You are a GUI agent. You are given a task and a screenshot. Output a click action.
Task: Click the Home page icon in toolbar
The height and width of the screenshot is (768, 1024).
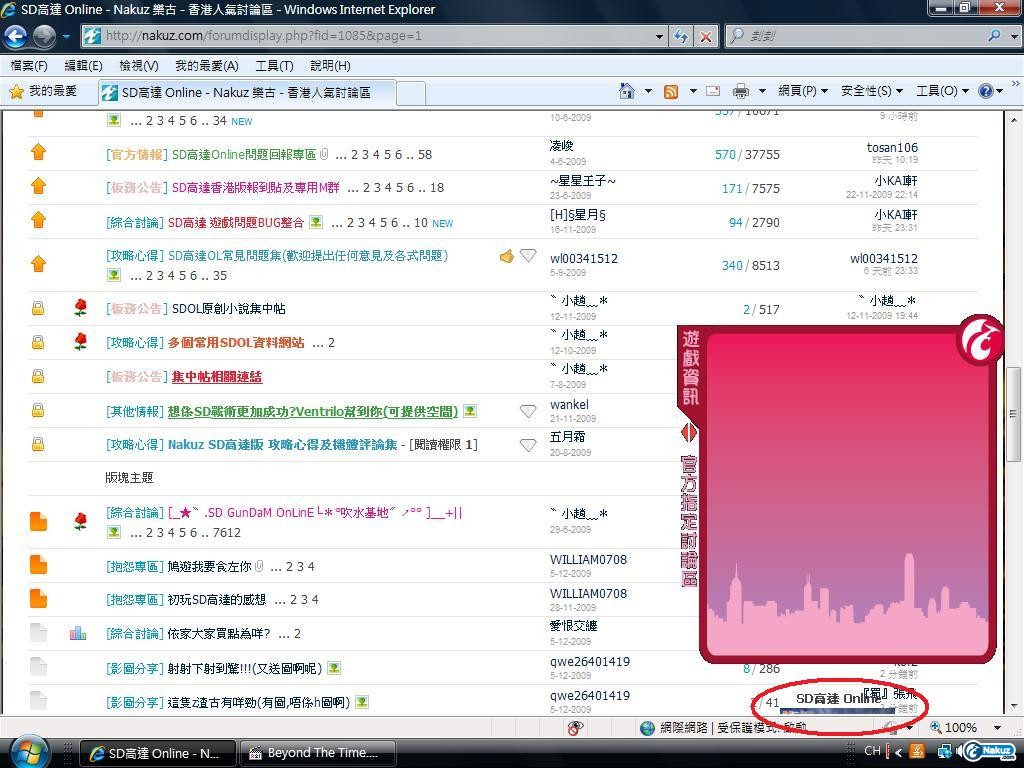click(627, 91)
